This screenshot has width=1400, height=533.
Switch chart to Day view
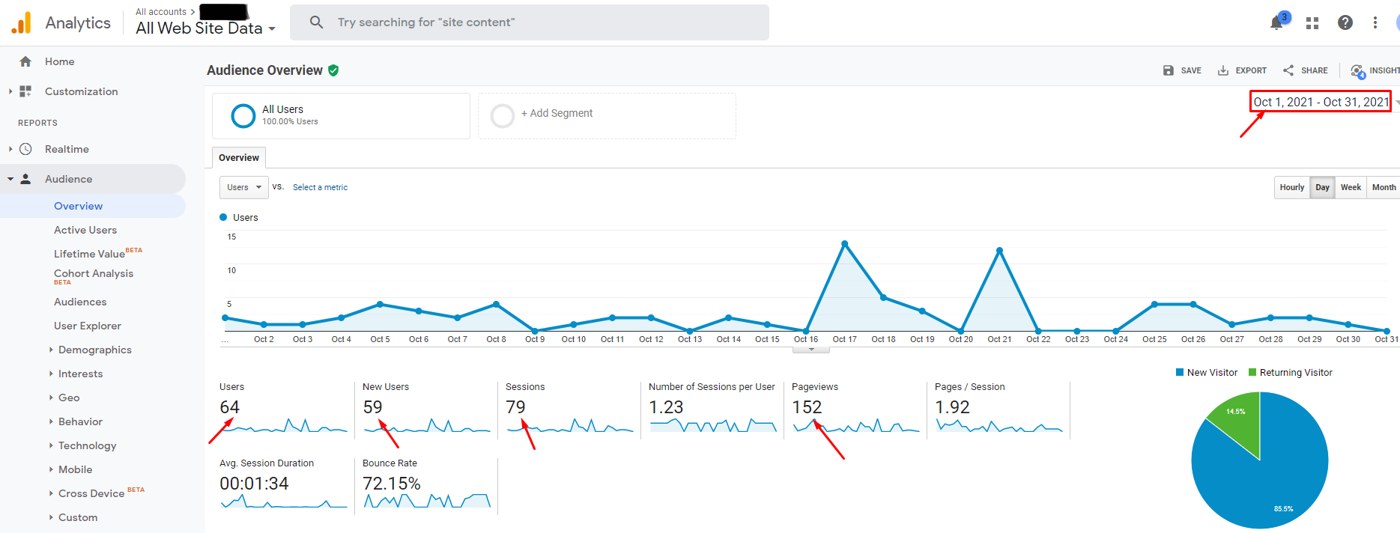pyautogui.click(x=1322, y=187)
